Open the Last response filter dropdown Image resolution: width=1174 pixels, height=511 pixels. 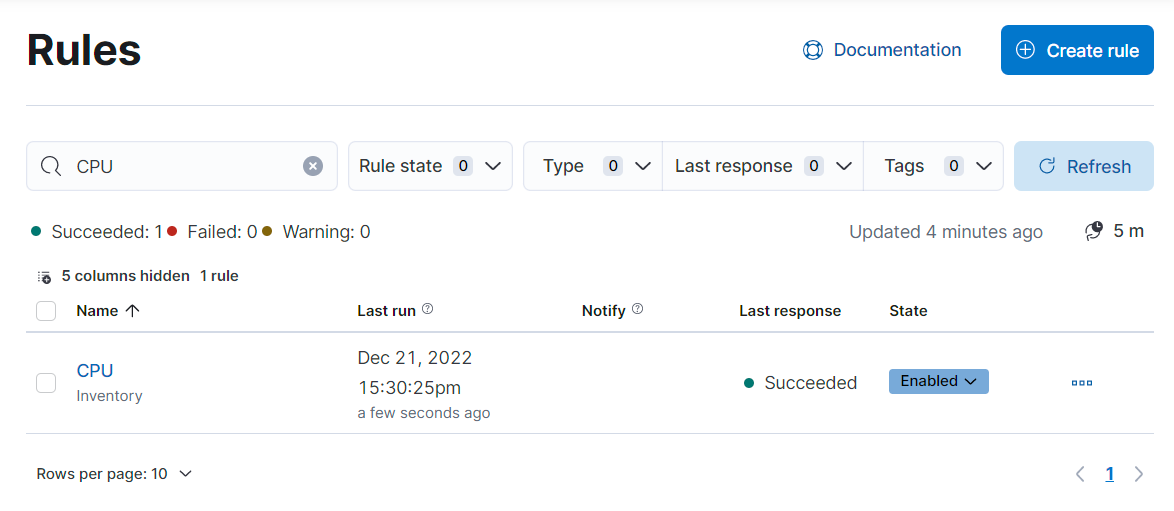(762, 166)
